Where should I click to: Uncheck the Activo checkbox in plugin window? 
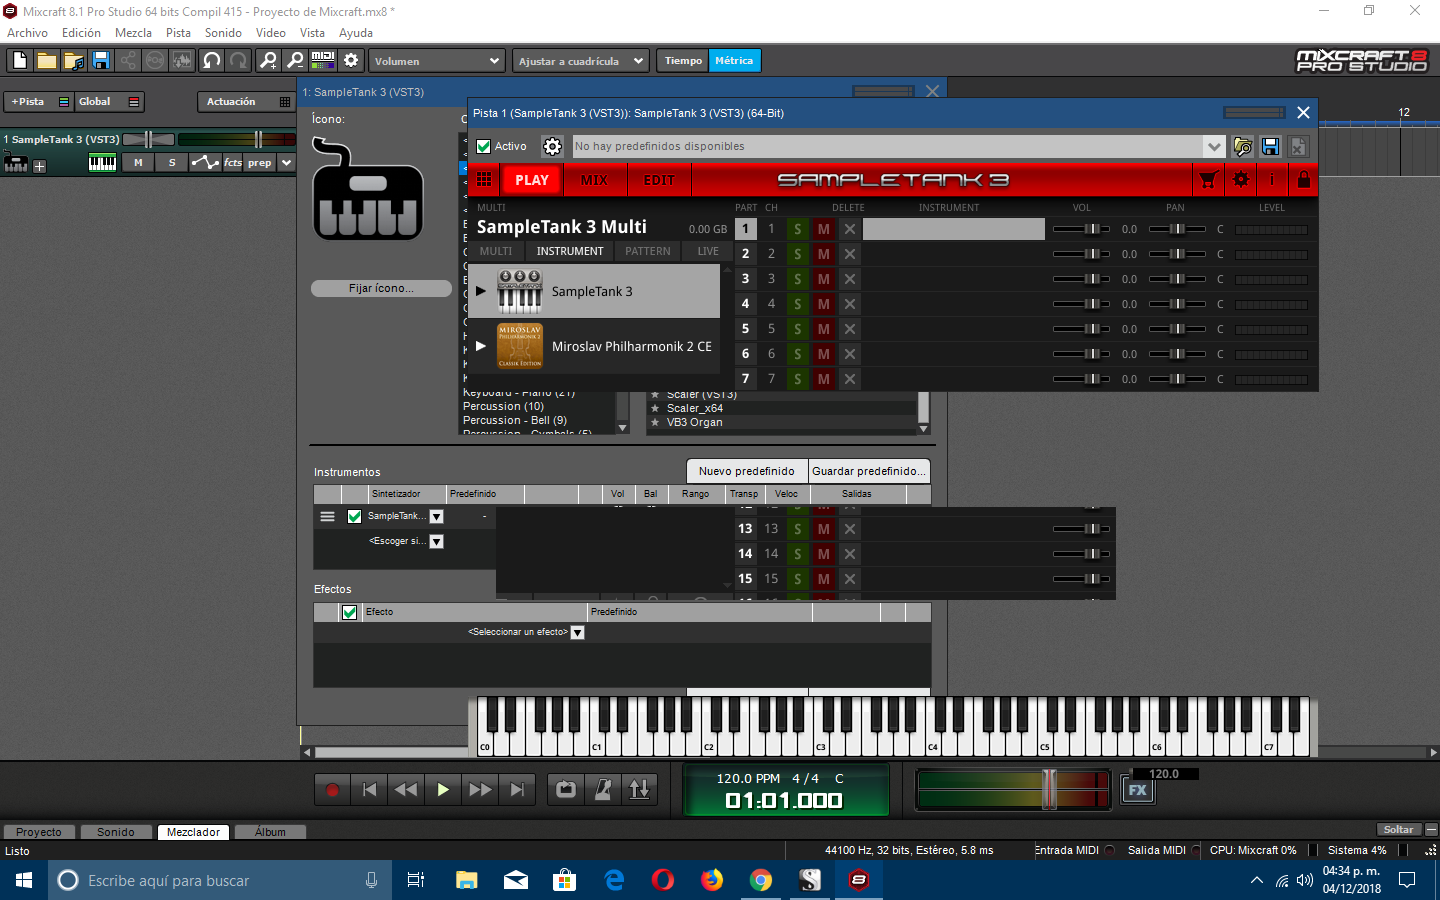(x=484, y=146)
